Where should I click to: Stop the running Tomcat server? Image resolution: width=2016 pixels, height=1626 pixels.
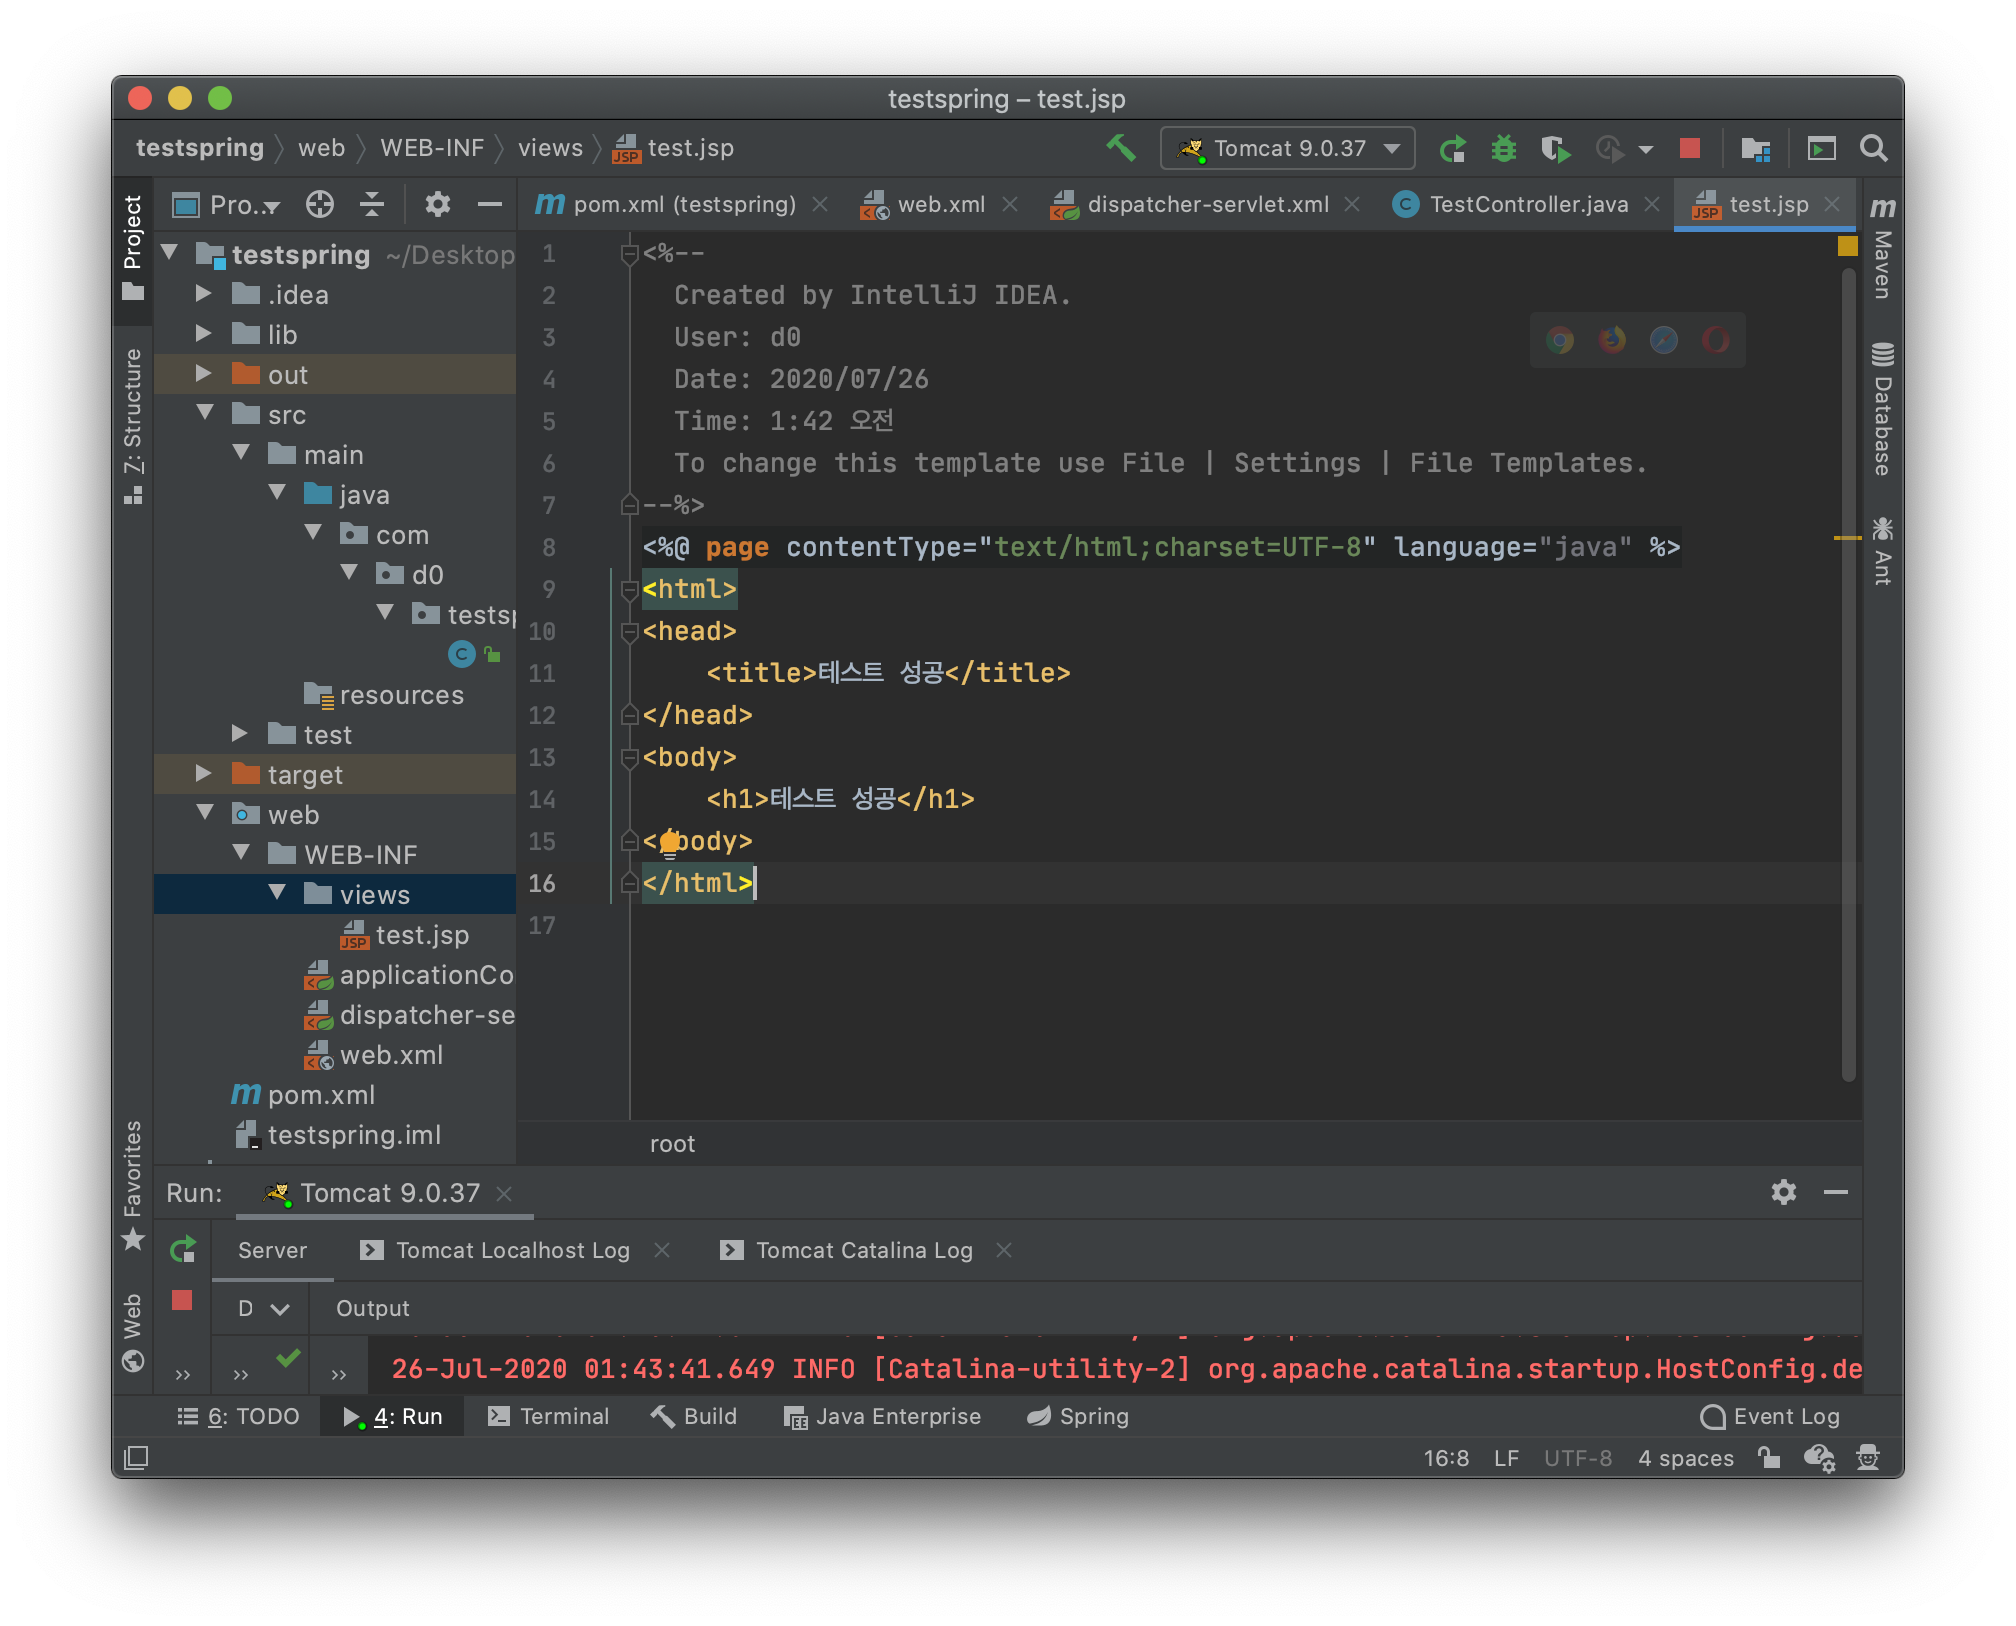point(1690,149)
